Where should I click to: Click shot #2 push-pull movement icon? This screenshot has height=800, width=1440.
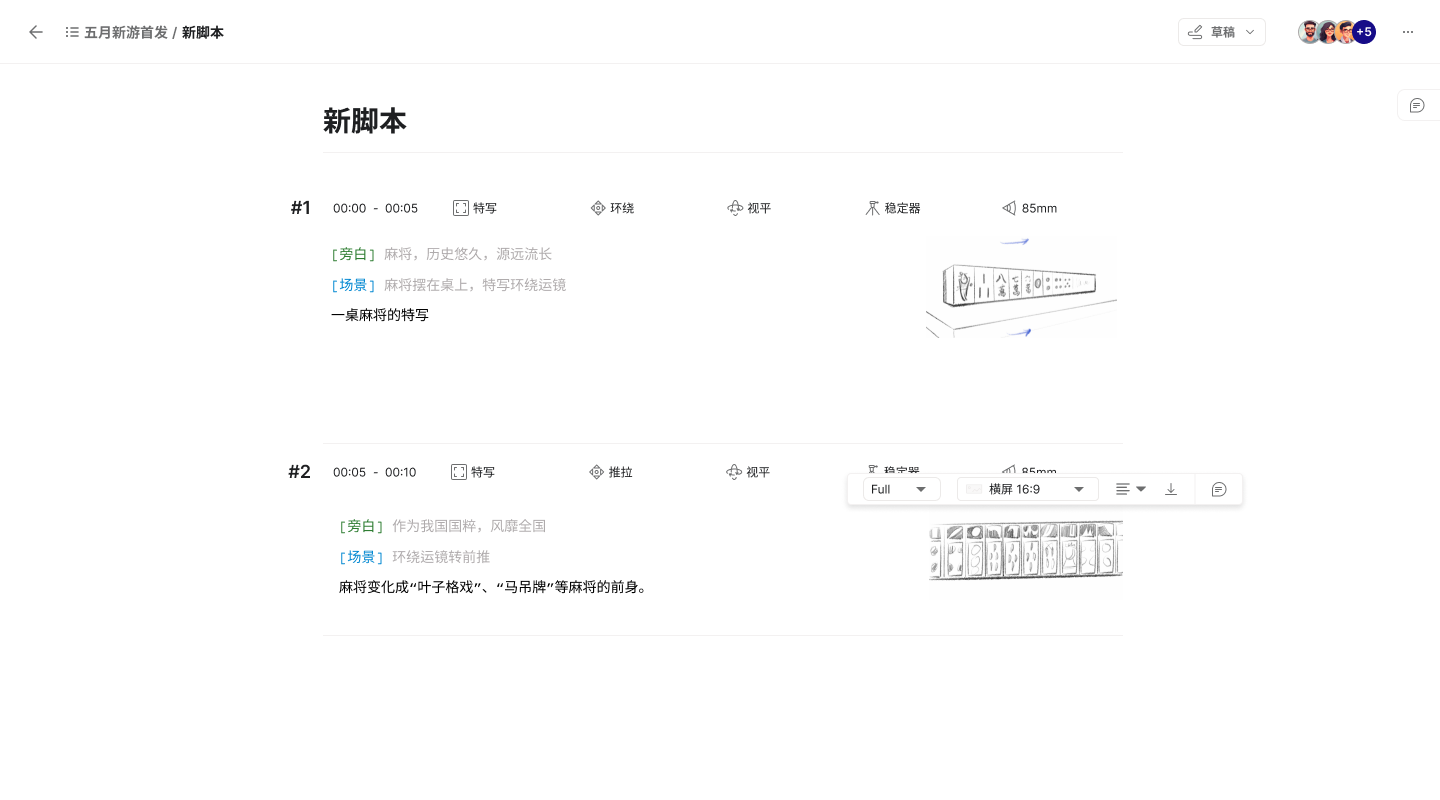pos(597,472)
